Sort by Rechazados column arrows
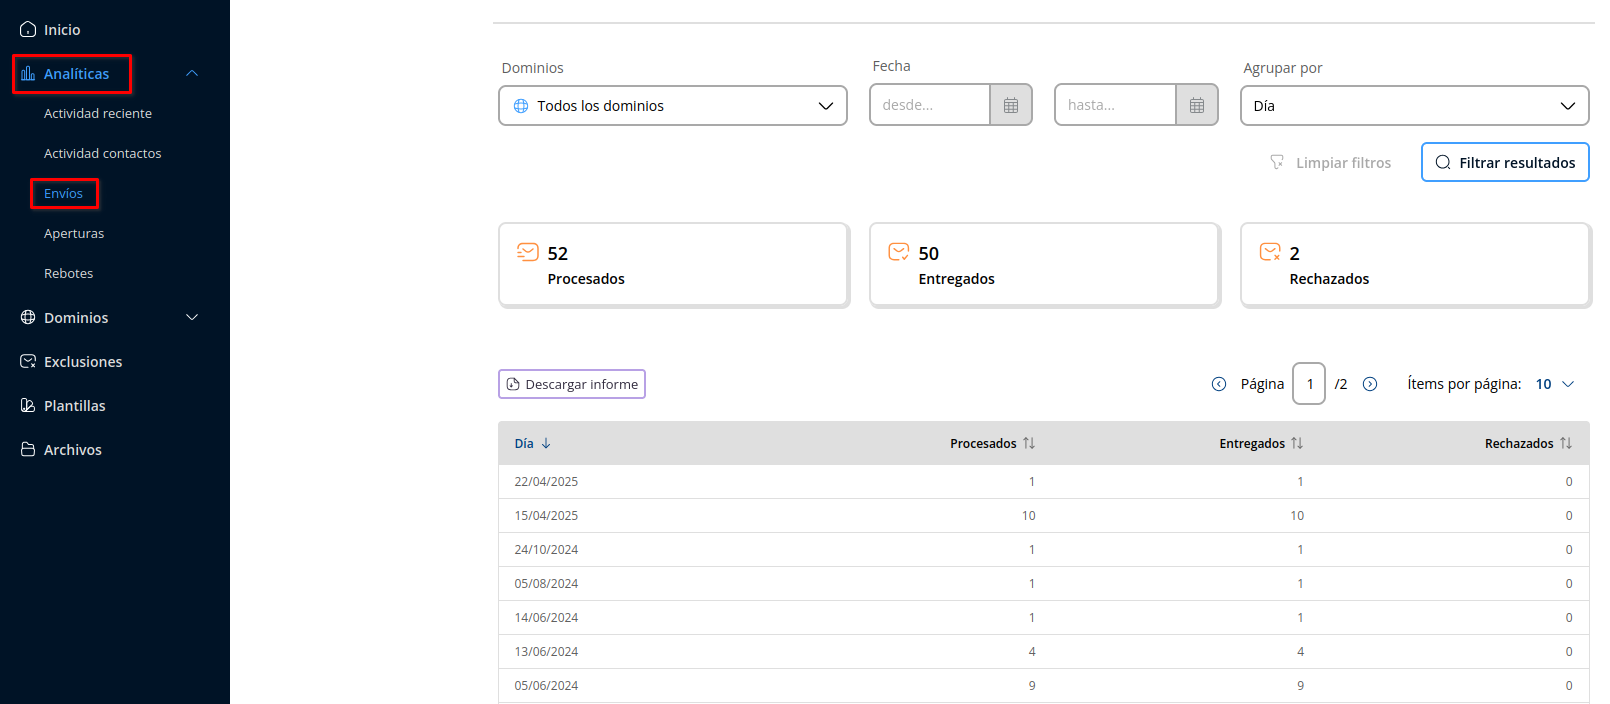This screenshot has height=704, width=1610. (x=1566, y=443)
